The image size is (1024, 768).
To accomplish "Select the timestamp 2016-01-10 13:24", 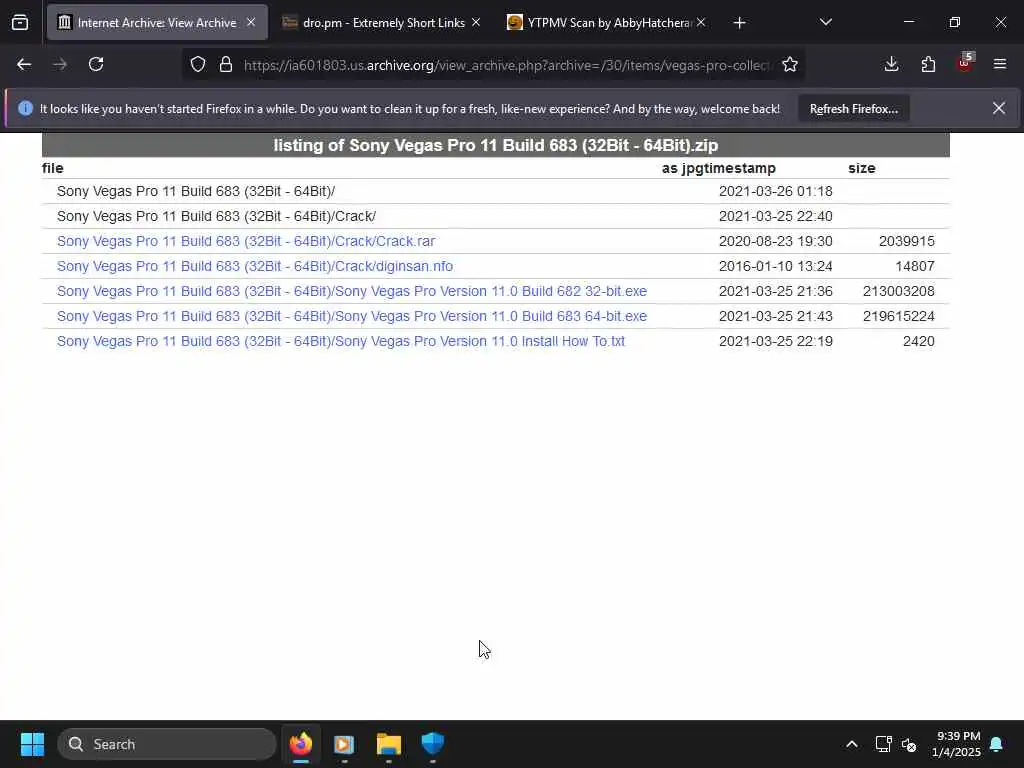I will tap(775, 266).
